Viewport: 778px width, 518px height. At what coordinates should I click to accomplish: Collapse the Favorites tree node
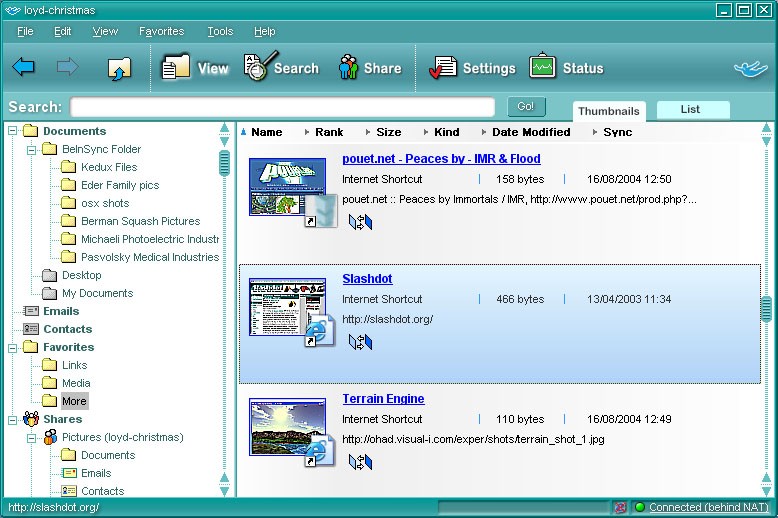(12, 347)
